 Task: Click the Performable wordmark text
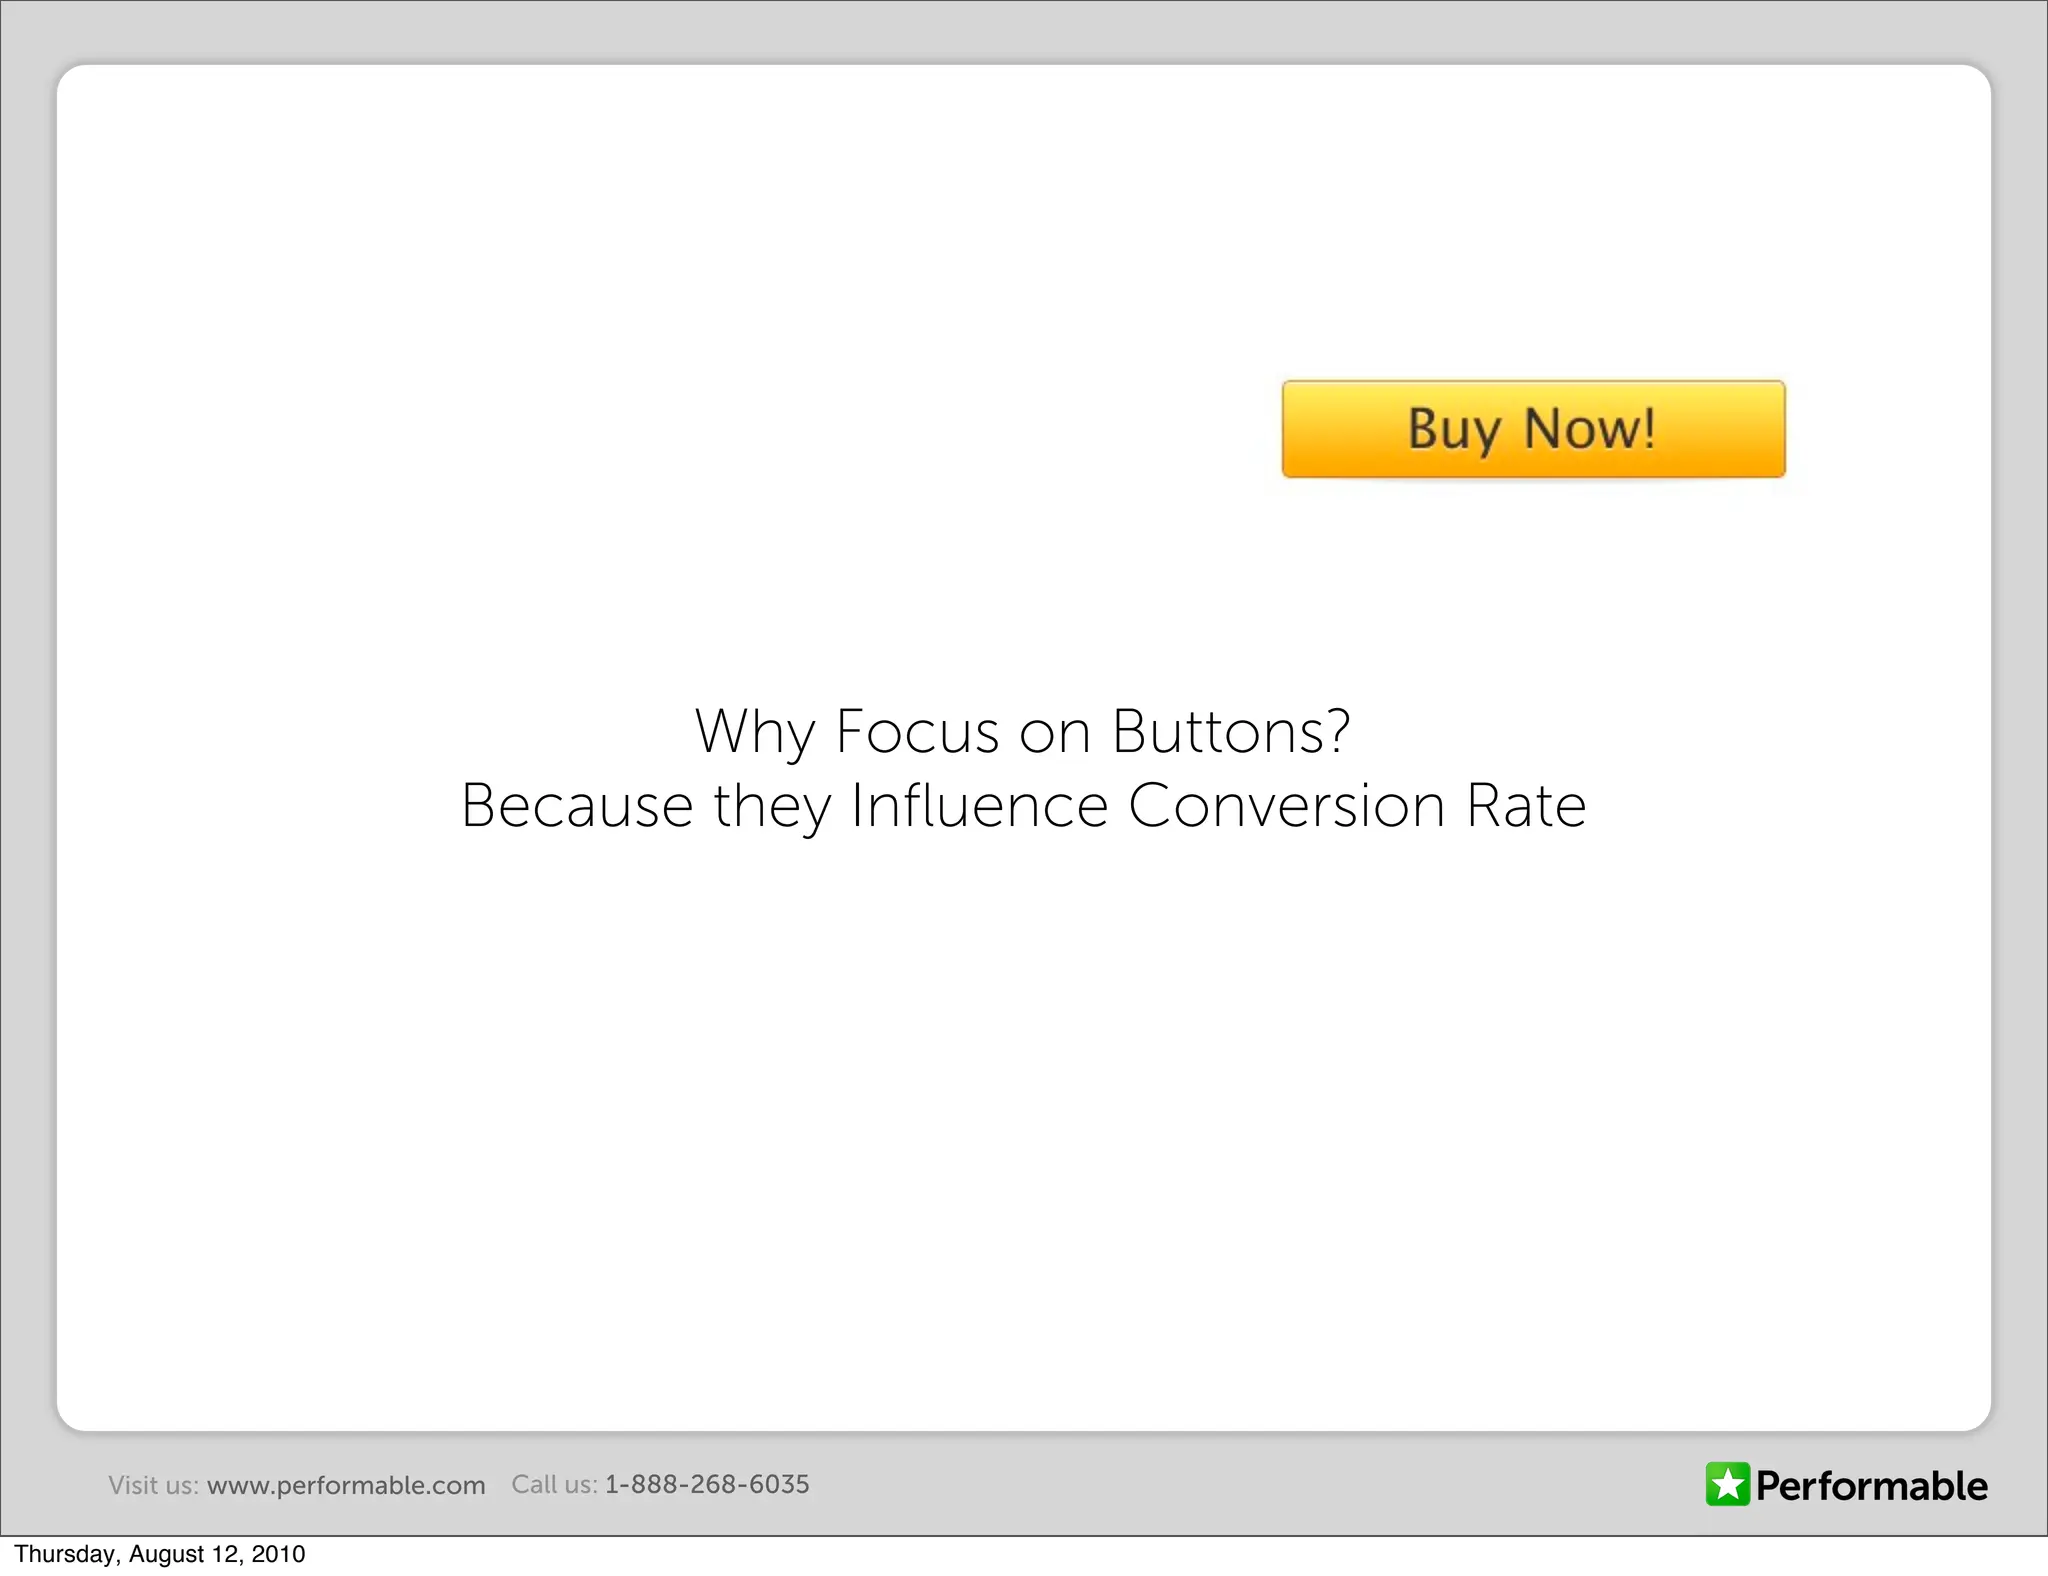point(1871,1486)
